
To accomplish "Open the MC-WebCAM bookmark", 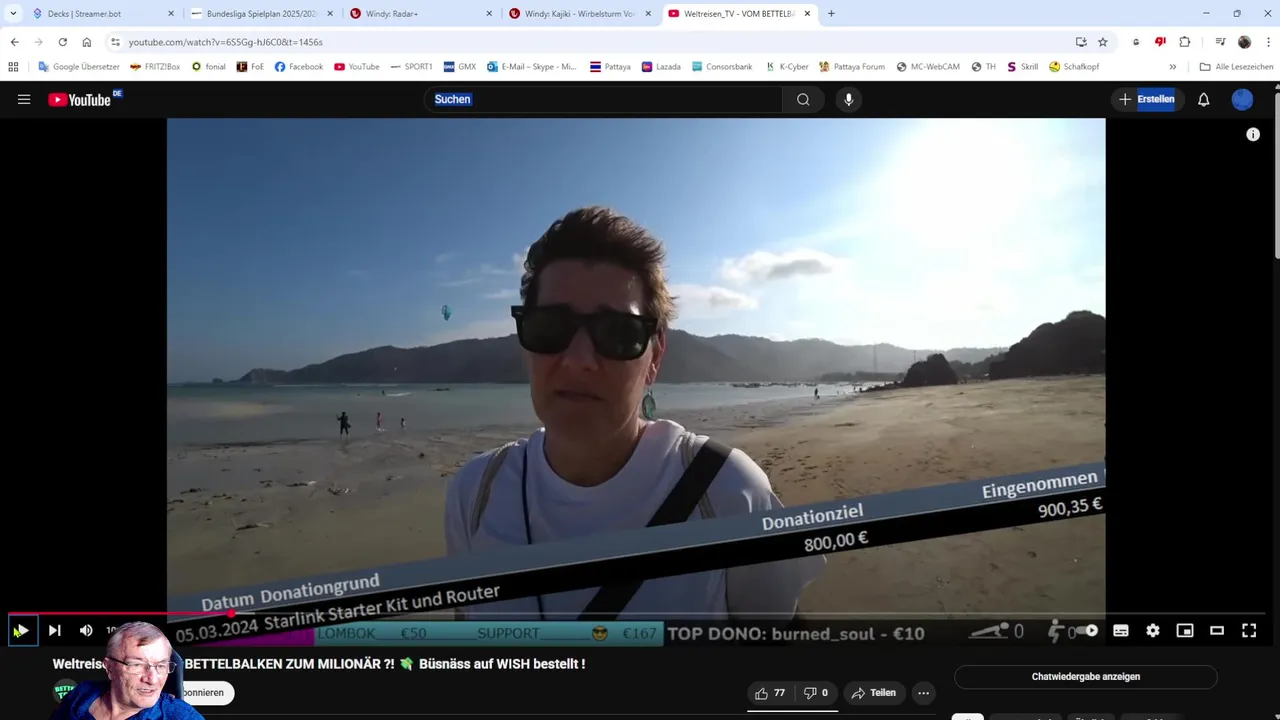I will [928, 67].
